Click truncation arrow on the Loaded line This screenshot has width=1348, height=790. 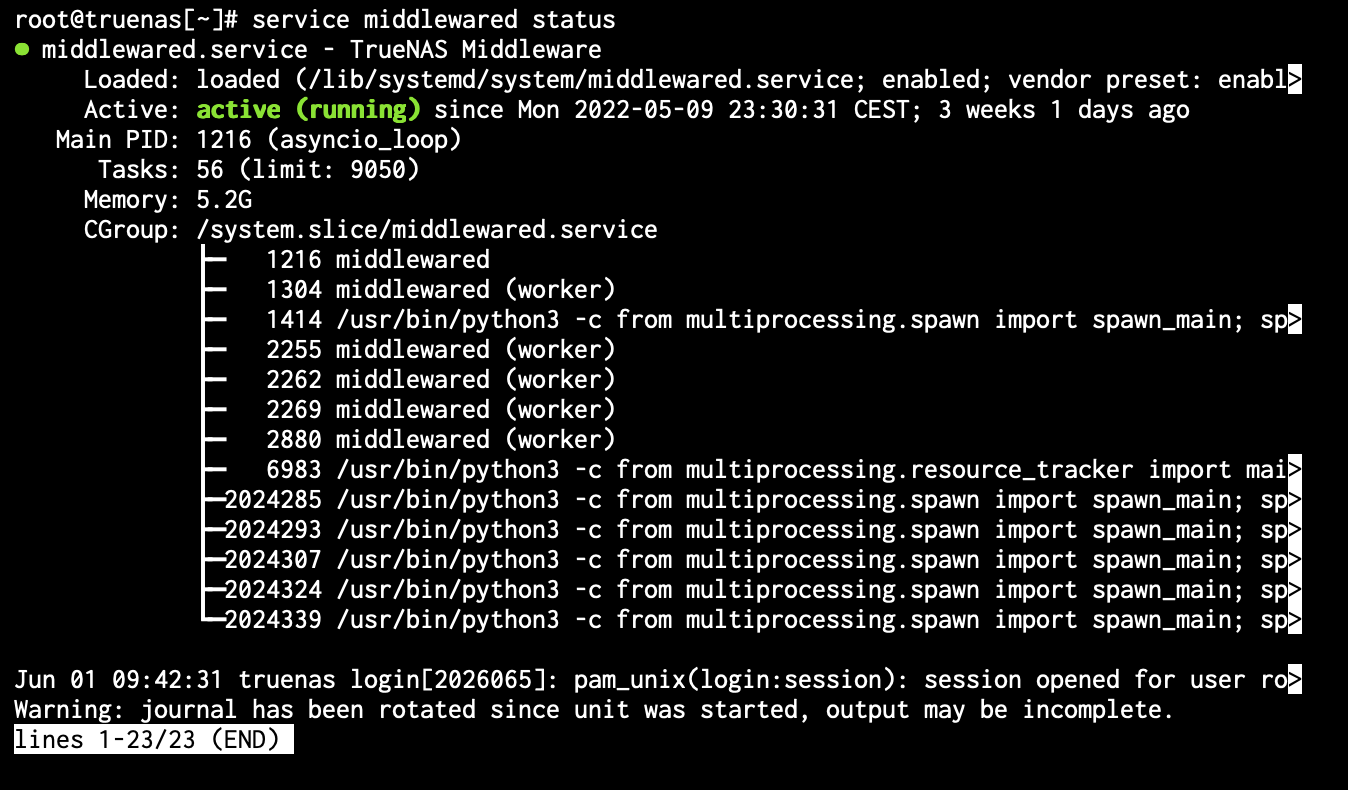tap(1295, 80)
